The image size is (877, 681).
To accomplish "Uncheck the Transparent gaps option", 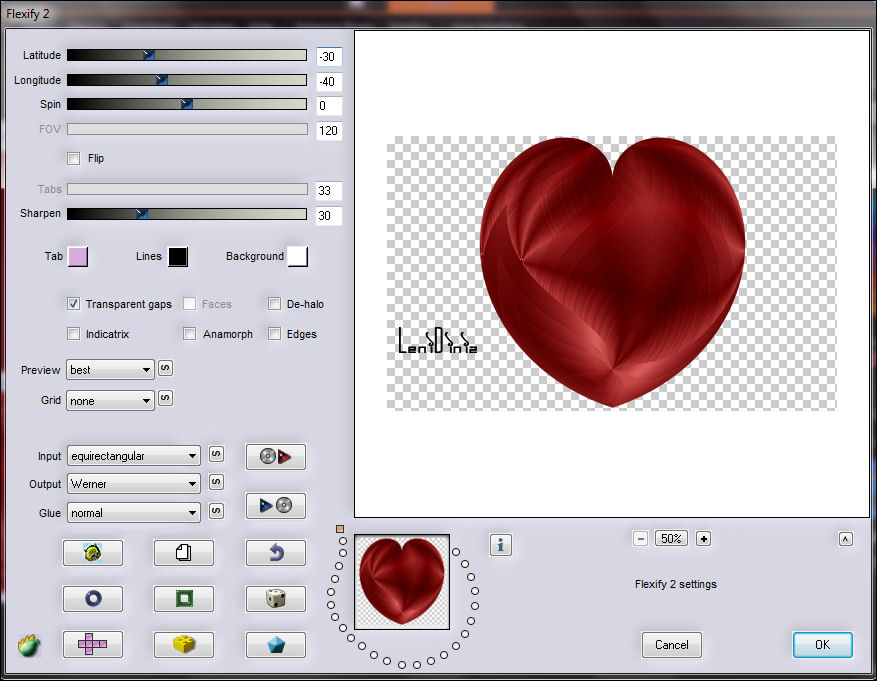I will click(x=73, y=304).
